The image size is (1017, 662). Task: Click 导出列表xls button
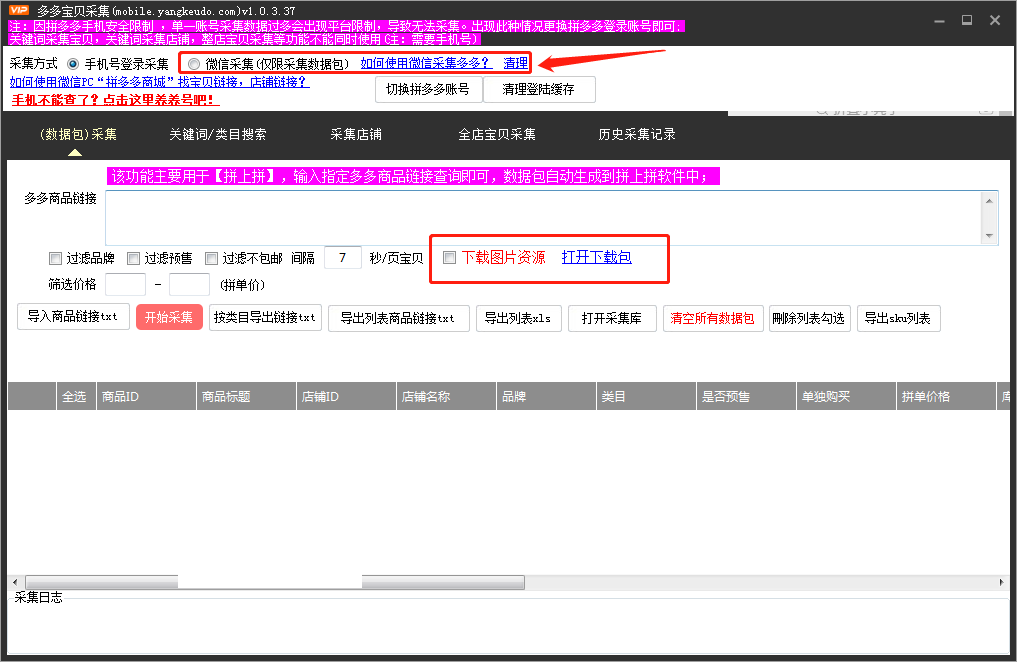(x=518, y=318)
